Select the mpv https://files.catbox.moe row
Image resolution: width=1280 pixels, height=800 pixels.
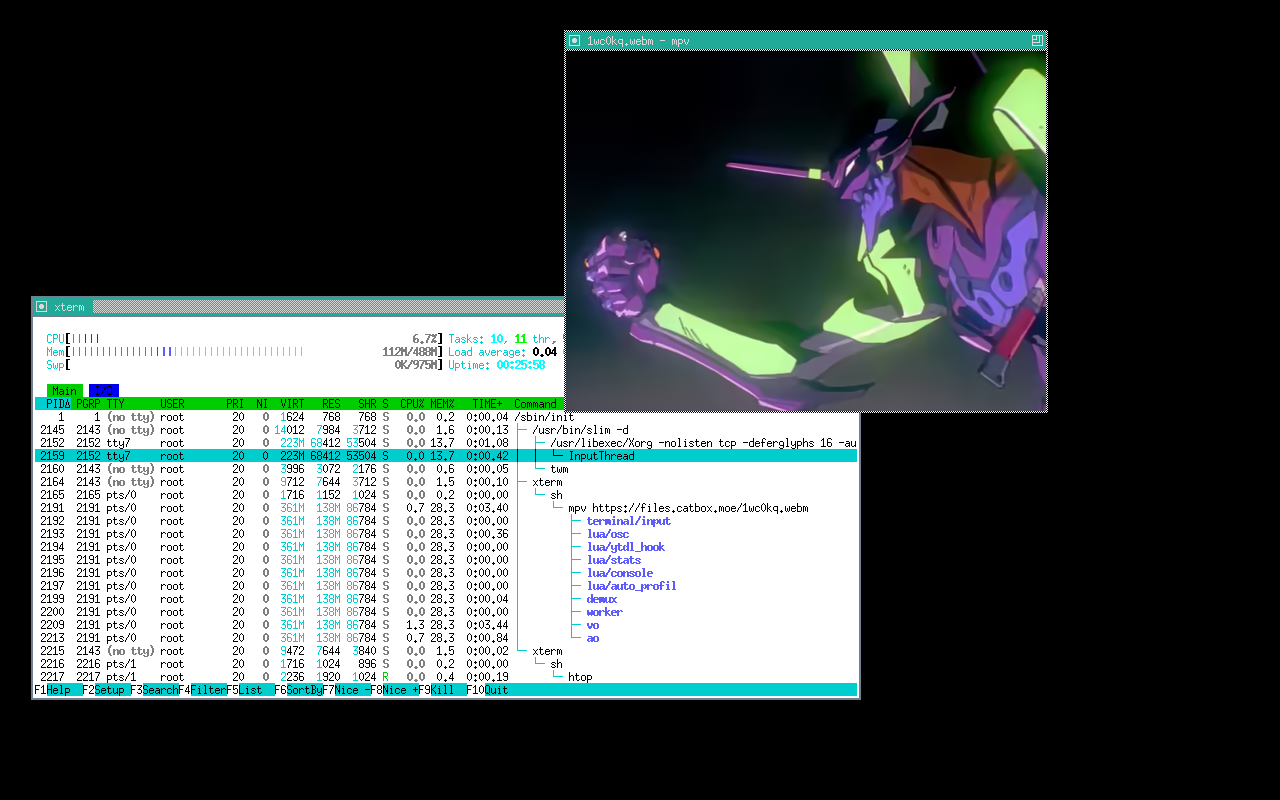click(447, 508)
